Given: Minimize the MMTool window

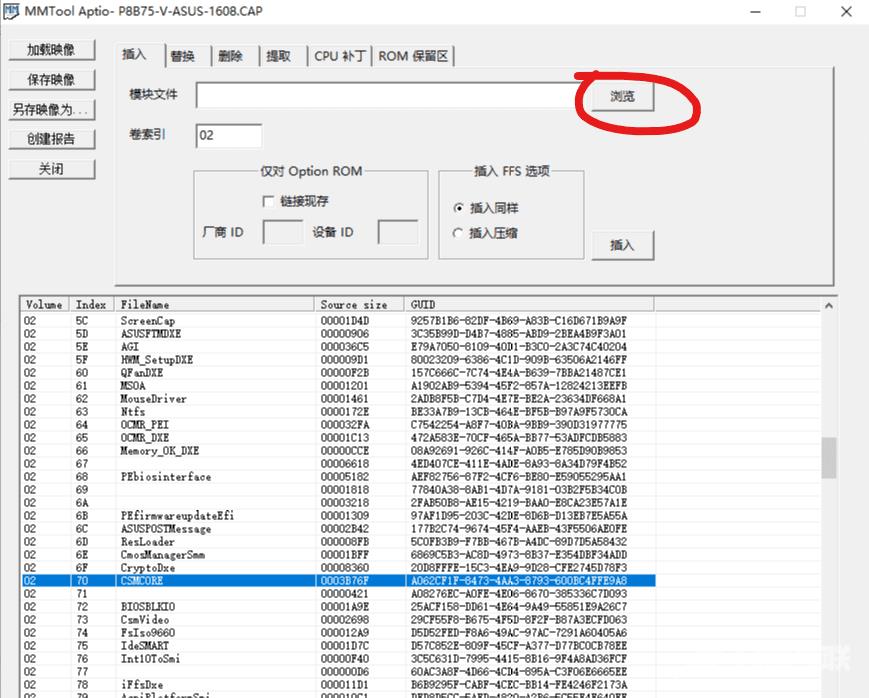Looking at the screenshot, I should (x=755, y=12).
